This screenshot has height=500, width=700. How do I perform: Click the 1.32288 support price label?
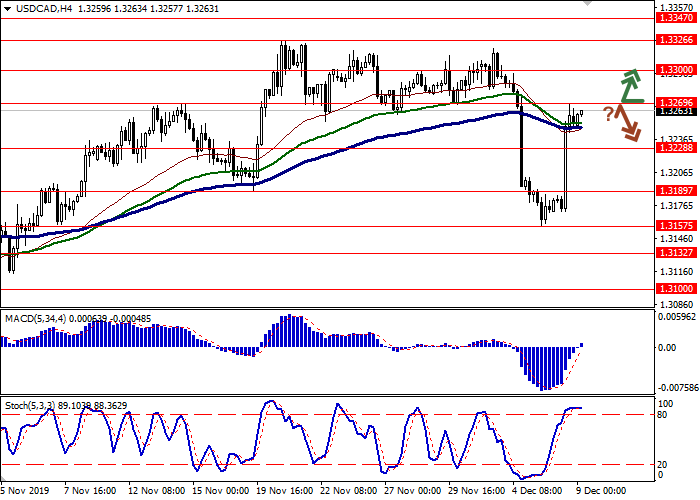coord(672,148)
